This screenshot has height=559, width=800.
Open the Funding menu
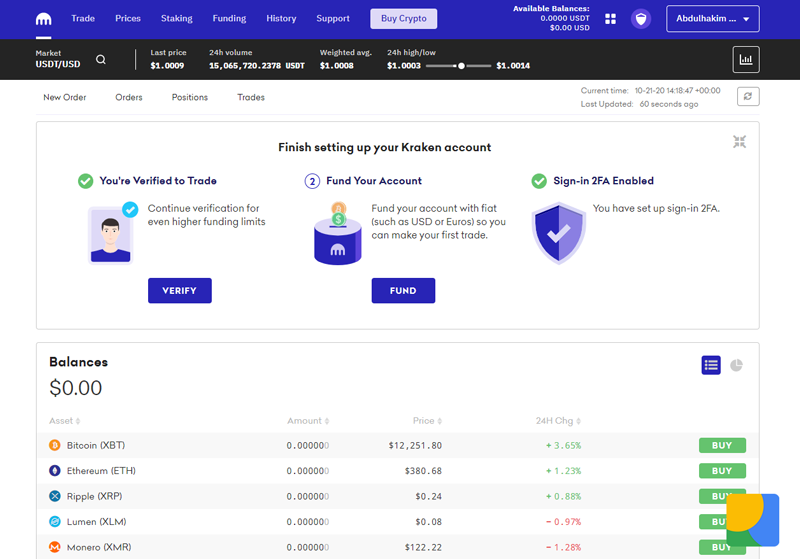229,18
